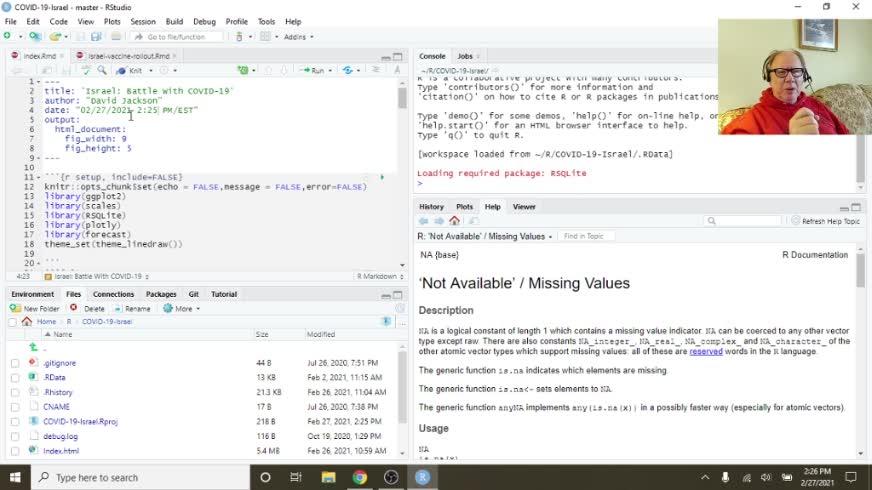This screenshot has width=872, height=490.
Task: Click the Delete button in Files pane
Action: pyautogui.click(x=88, y=309)
